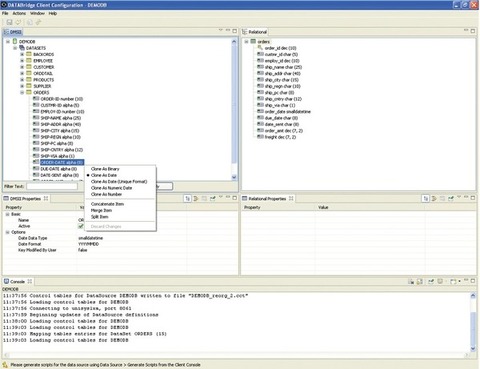Click the Filter Text input field
The width and height of the screenshot is (480, 369).
click(x=52, y=186)
